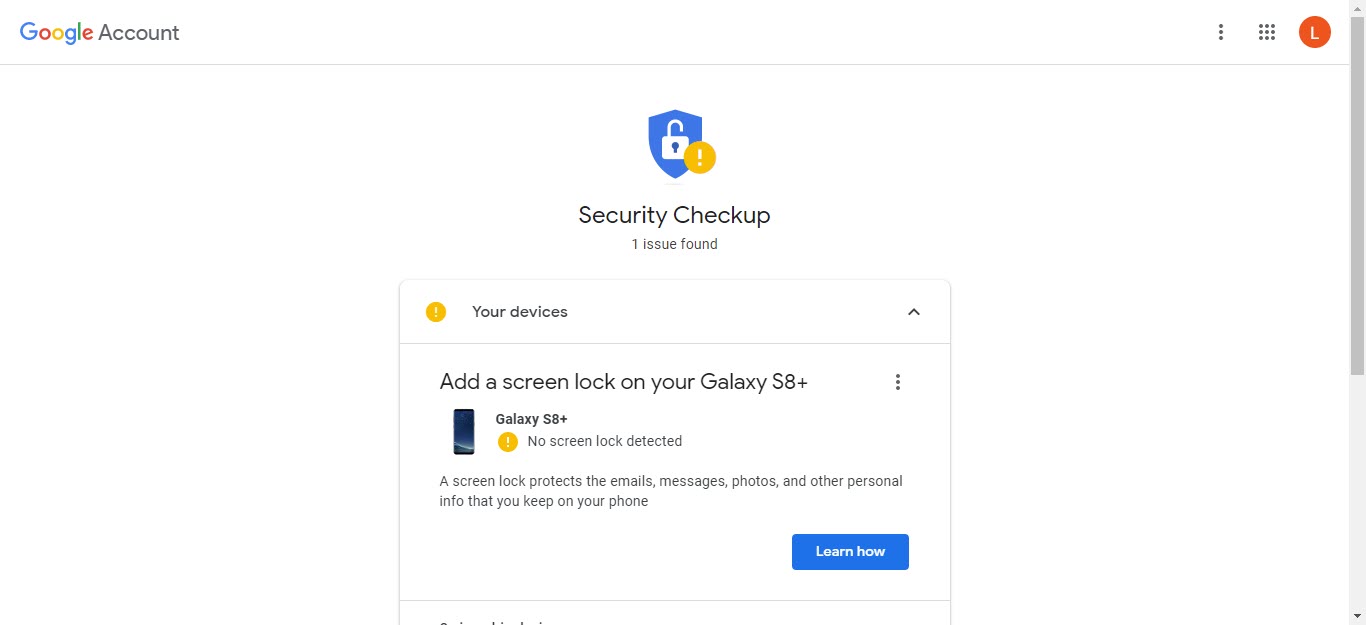1366x625 pixels.
Task: Click the scrollbar up arrow
Action: click(x=1357, y=8)
